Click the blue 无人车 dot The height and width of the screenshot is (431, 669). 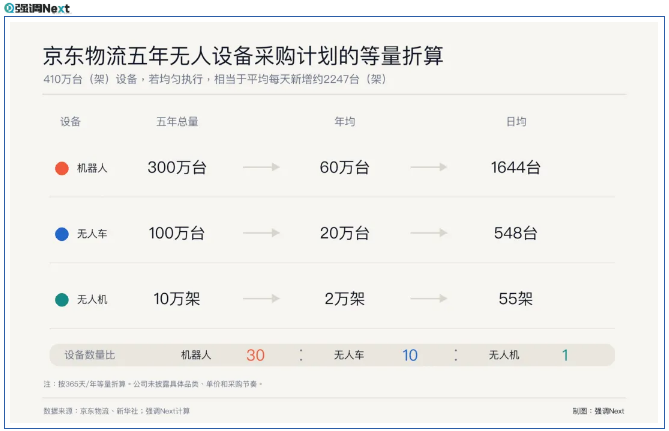pyautogui.click(x=62, y=234)
